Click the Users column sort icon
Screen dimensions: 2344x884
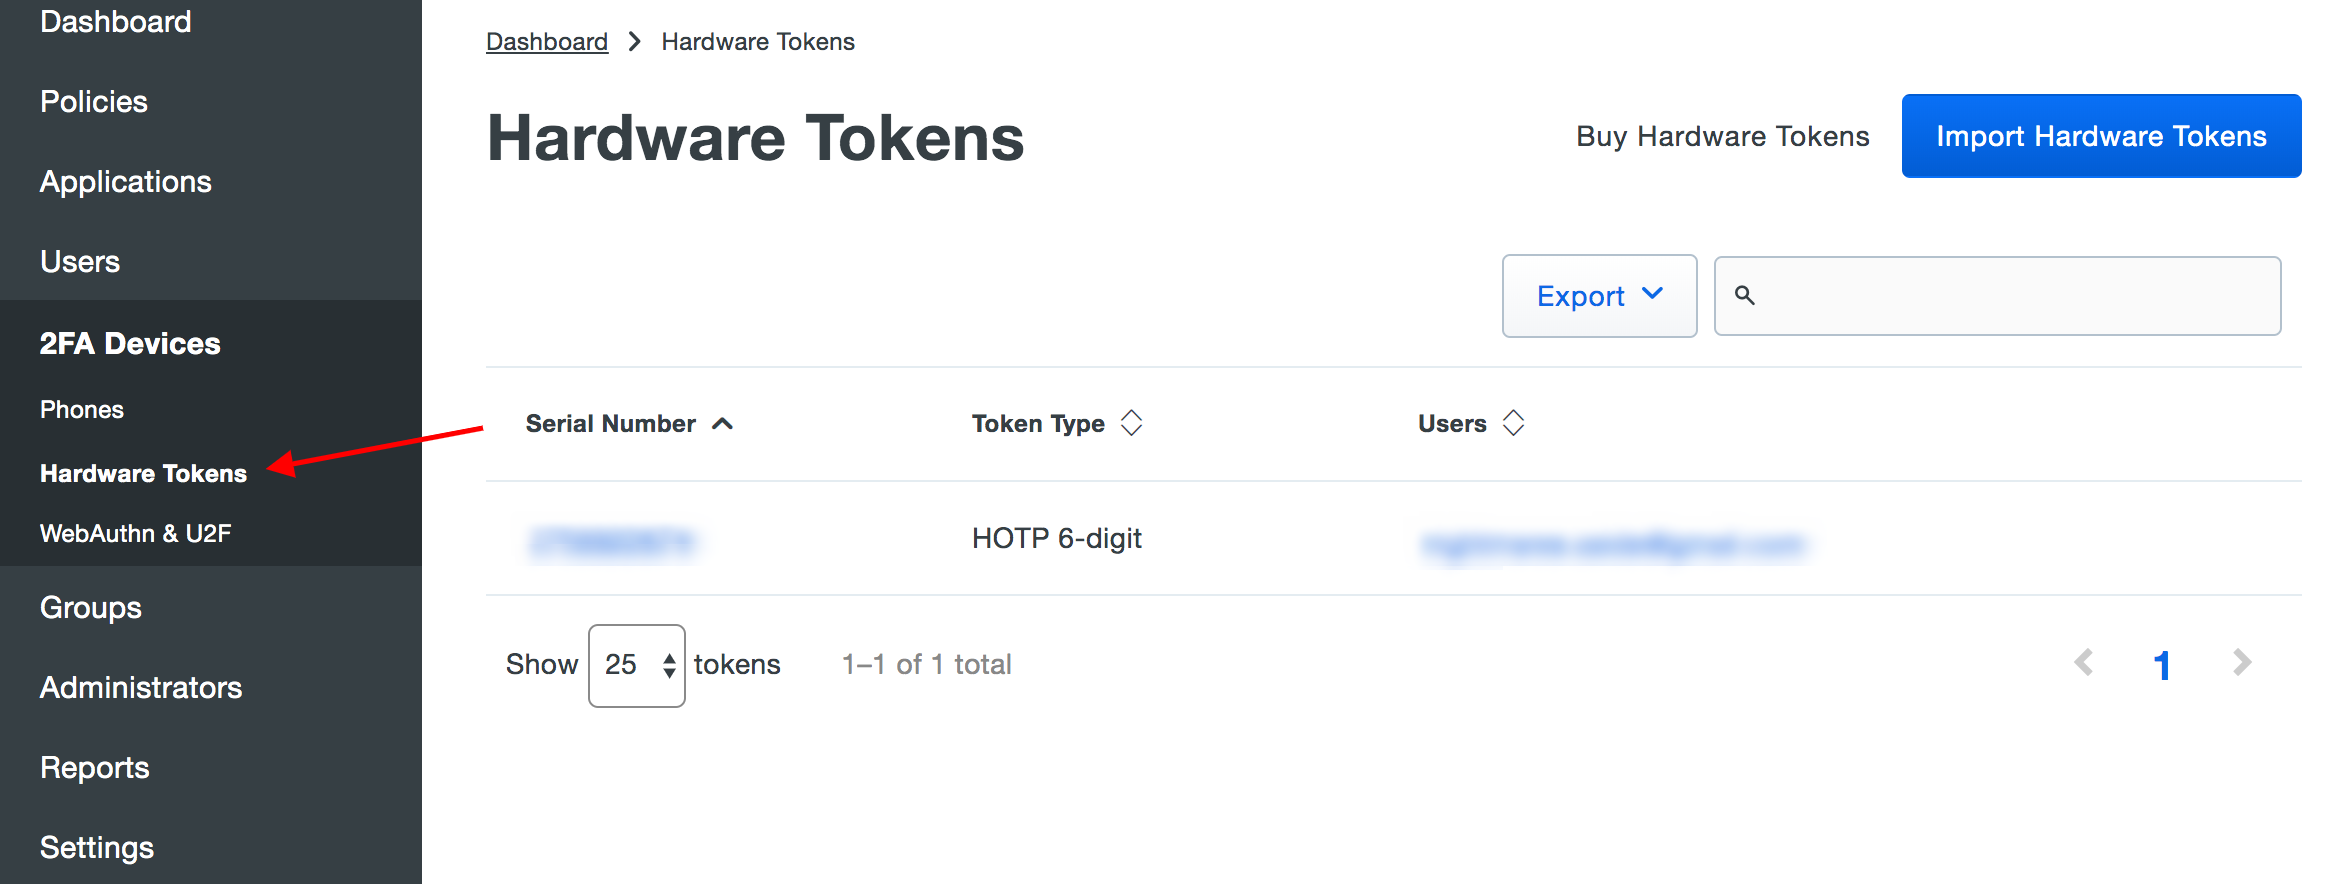click(x=1513, y=423)
